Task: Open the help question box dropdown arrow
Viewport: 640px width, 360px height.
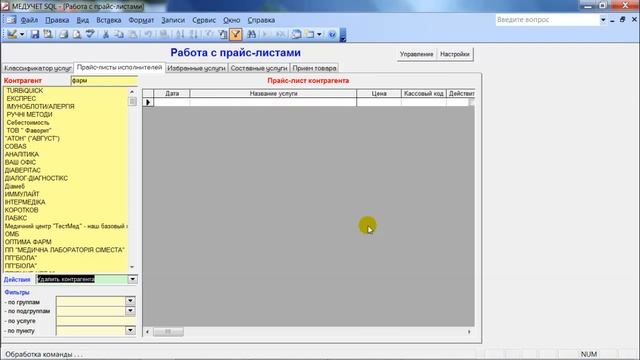Action: click(603, 20)
